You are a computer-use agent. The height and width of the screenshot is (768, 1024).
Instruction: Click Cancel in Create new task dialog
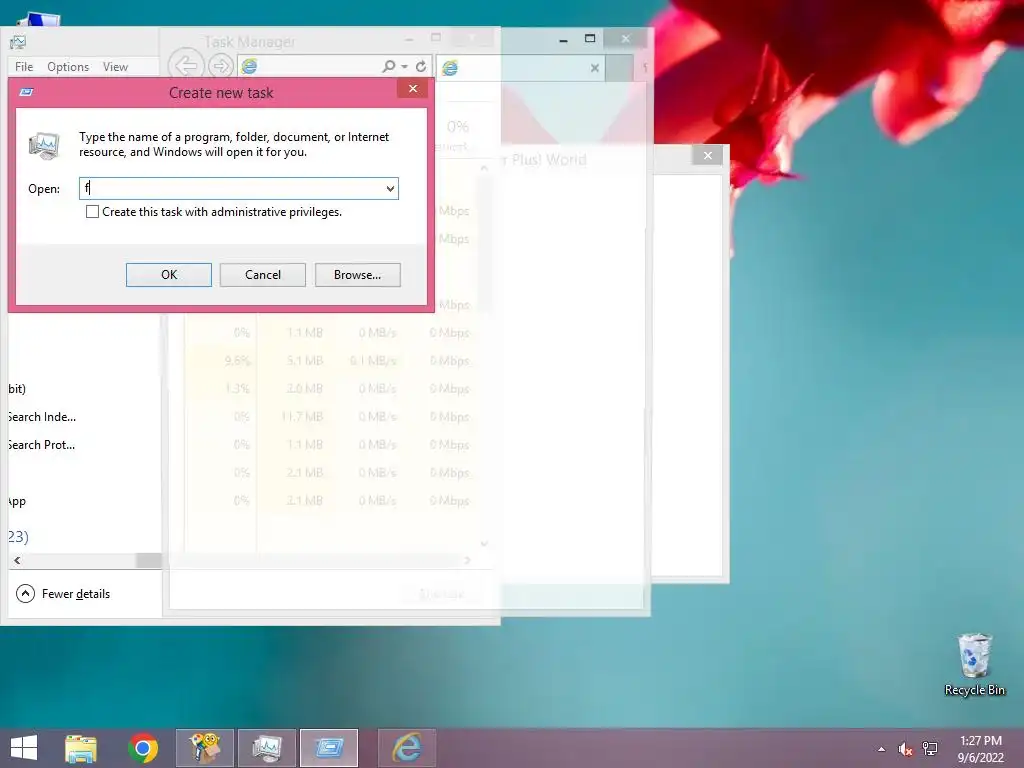point(263,275)
